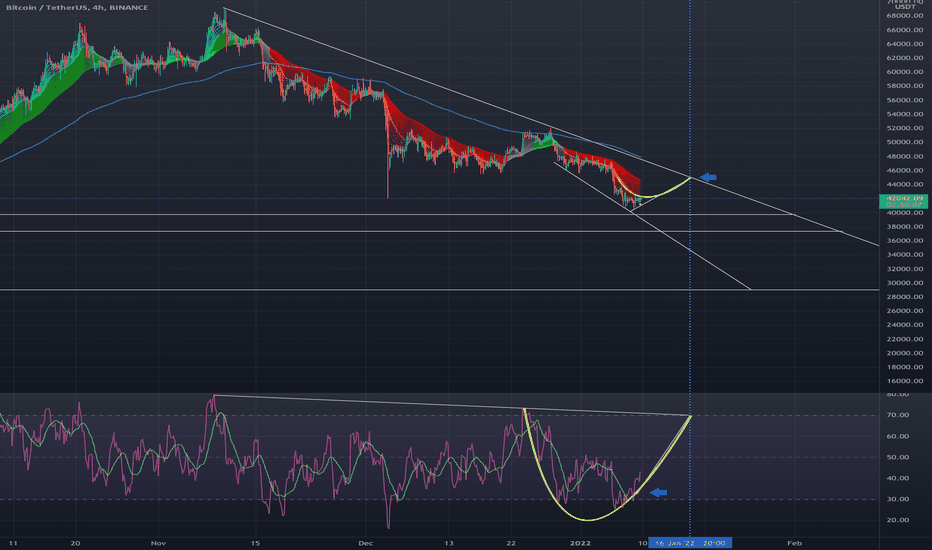
Task: Click the Nov label on time axis
Action: (158, 543)
